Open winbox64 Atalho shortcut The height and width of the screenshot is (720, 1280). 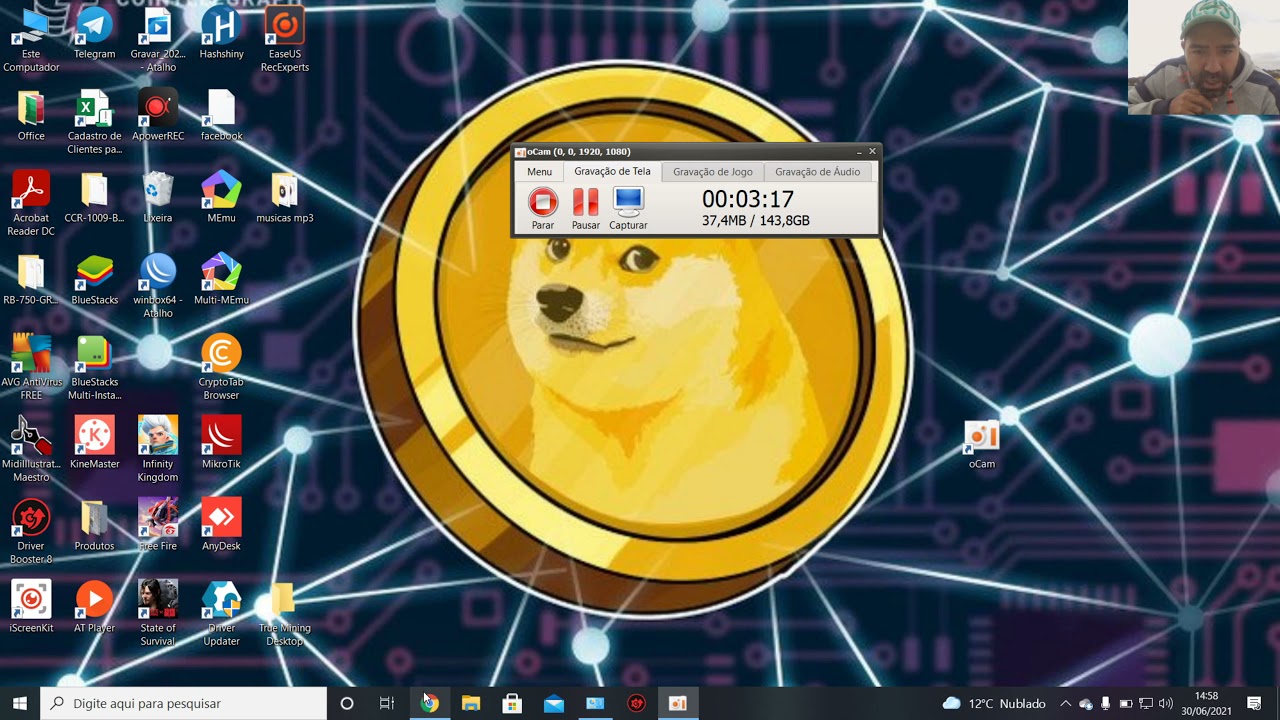pyautogui.click(x=158, y=286)
